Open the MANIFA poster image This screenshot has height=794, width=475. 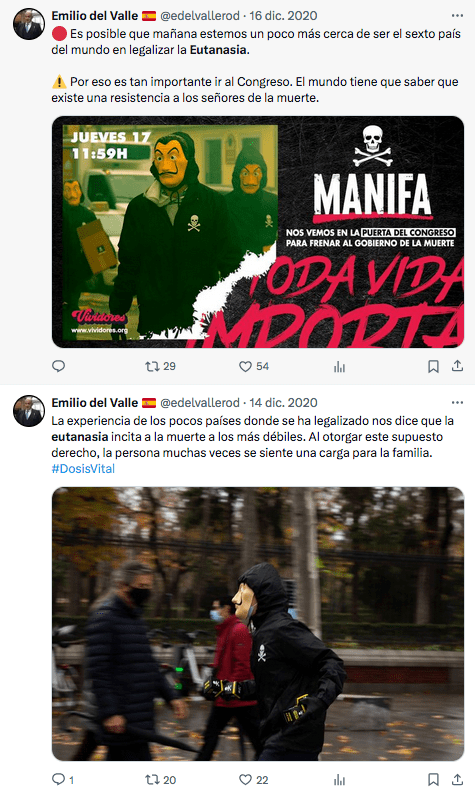click(258, 232)
